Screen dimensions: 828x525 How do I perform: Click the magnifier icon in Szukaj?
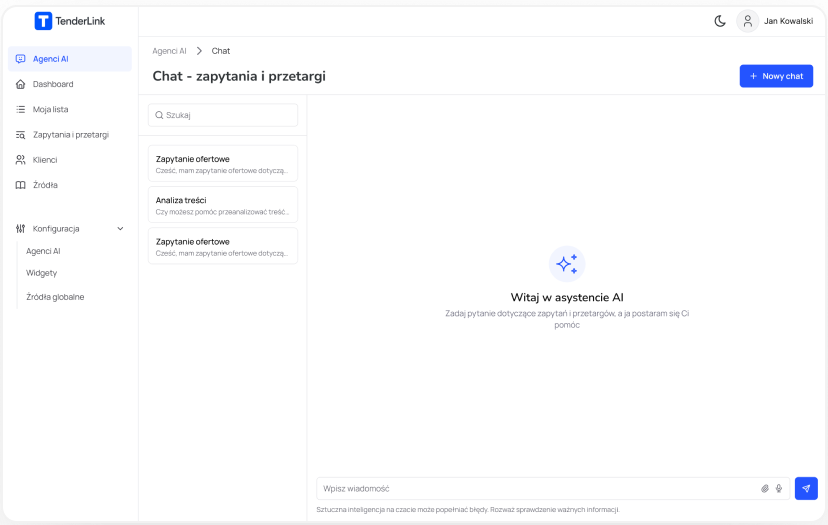pos(159,115)
